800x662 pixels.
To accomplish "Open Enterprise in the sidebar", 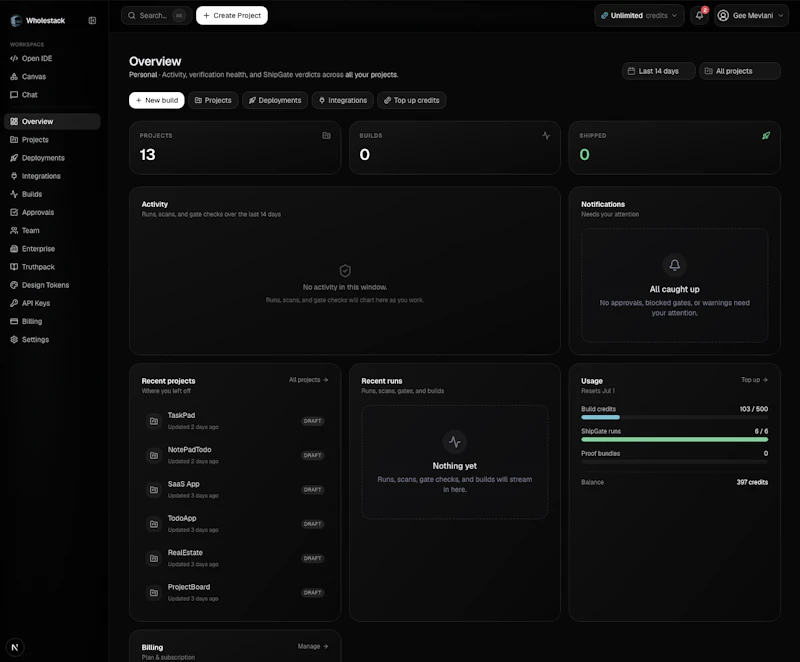I will coord(52,249).
